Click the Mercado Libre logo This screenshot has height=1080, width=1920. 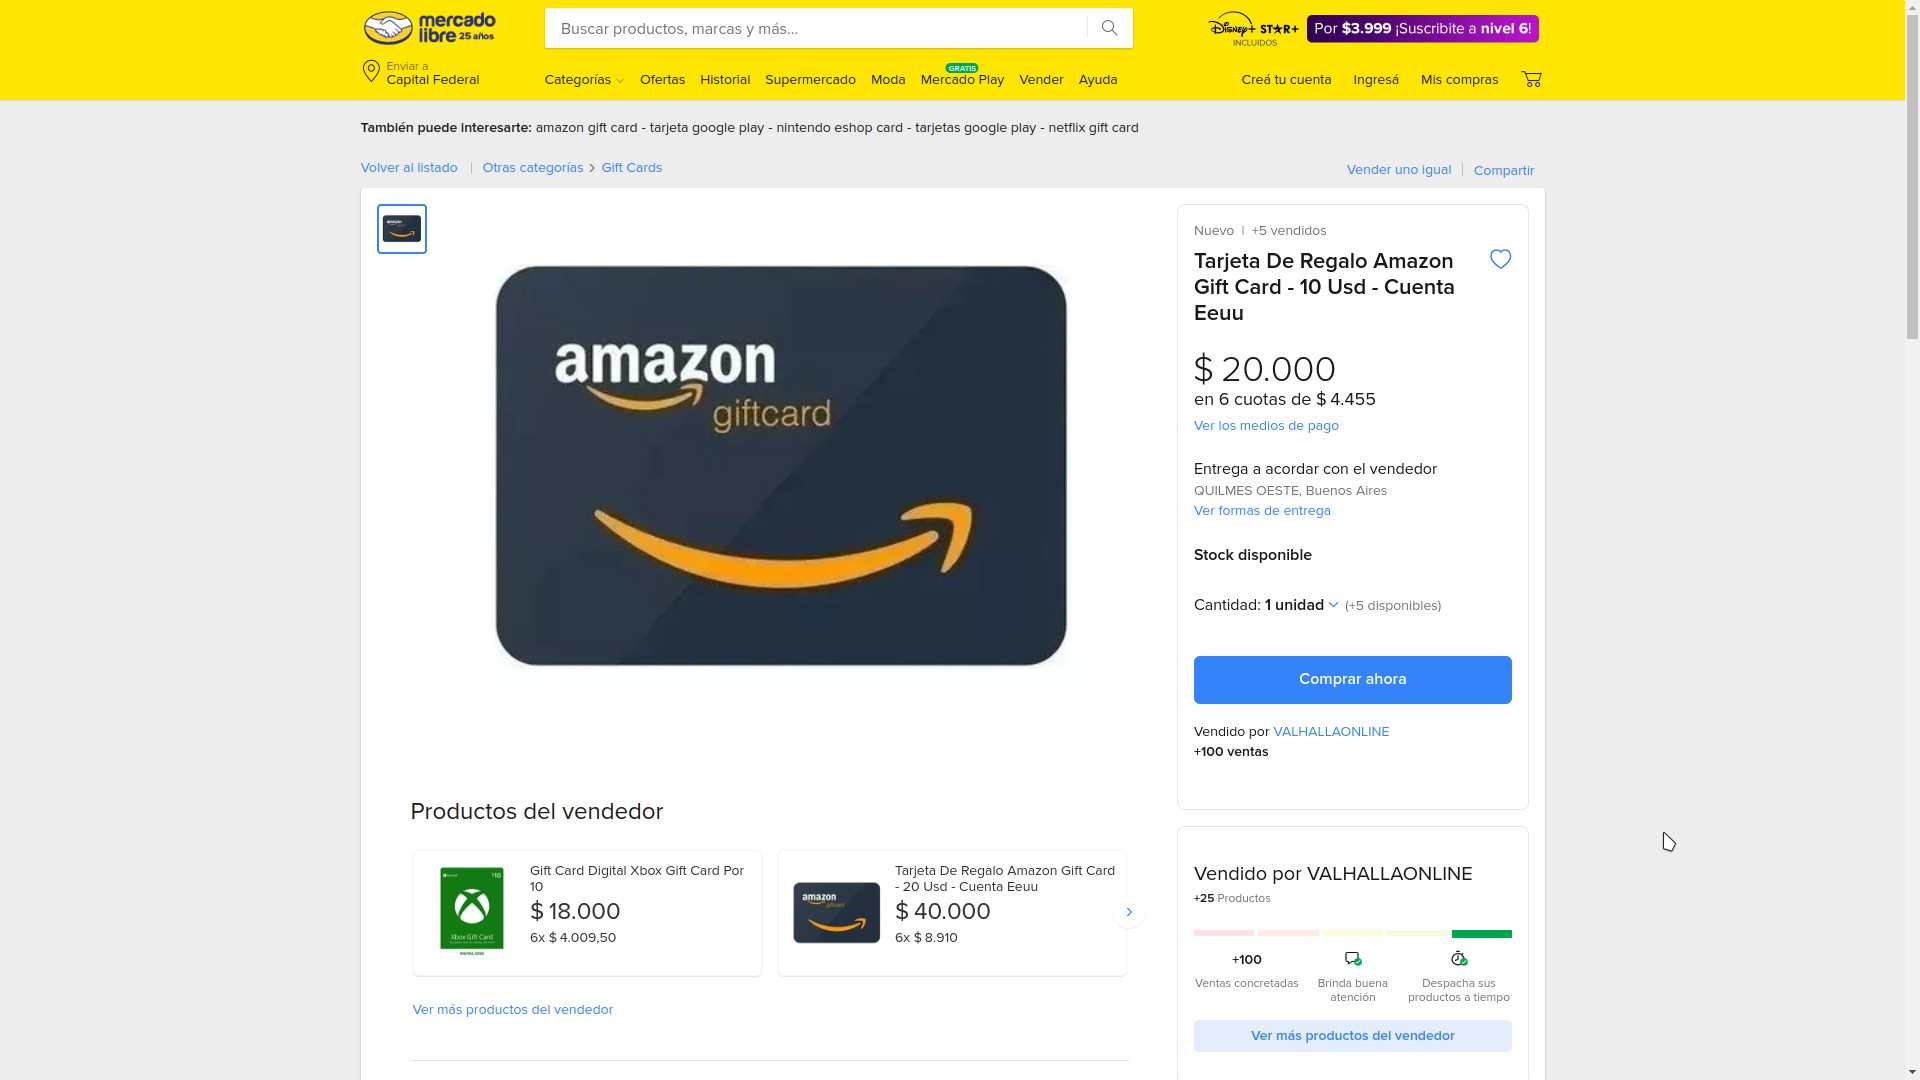[x=429, y=28]
